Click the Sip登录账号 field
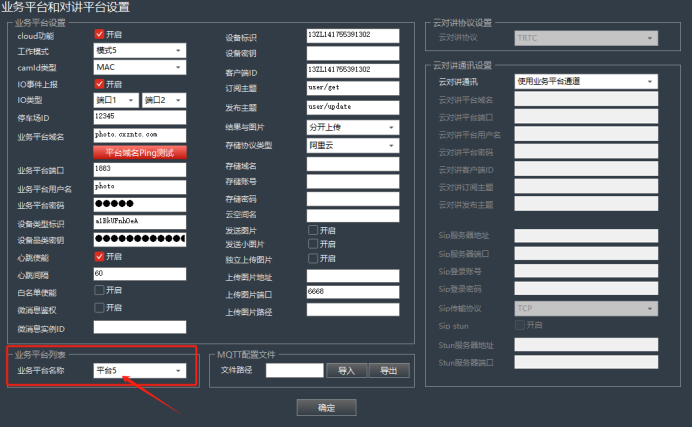 click(x=586, y=271)
